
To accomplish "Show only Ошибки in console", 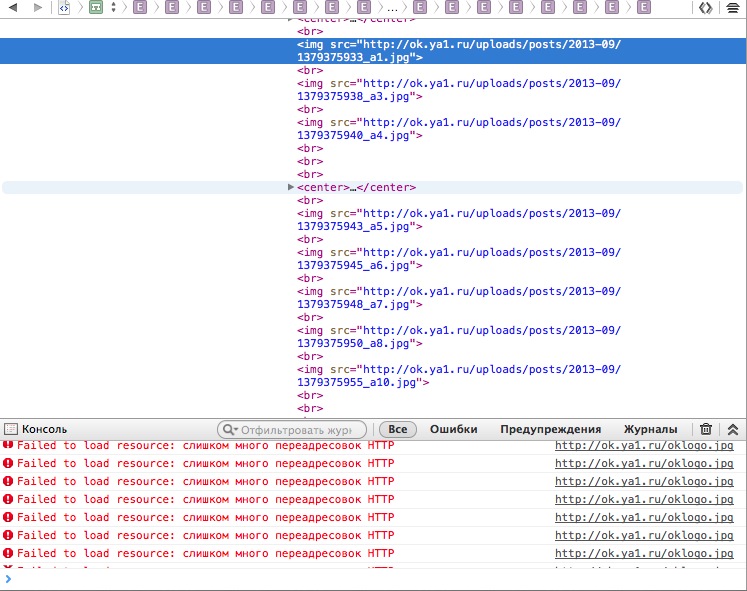I will point(453,429).
